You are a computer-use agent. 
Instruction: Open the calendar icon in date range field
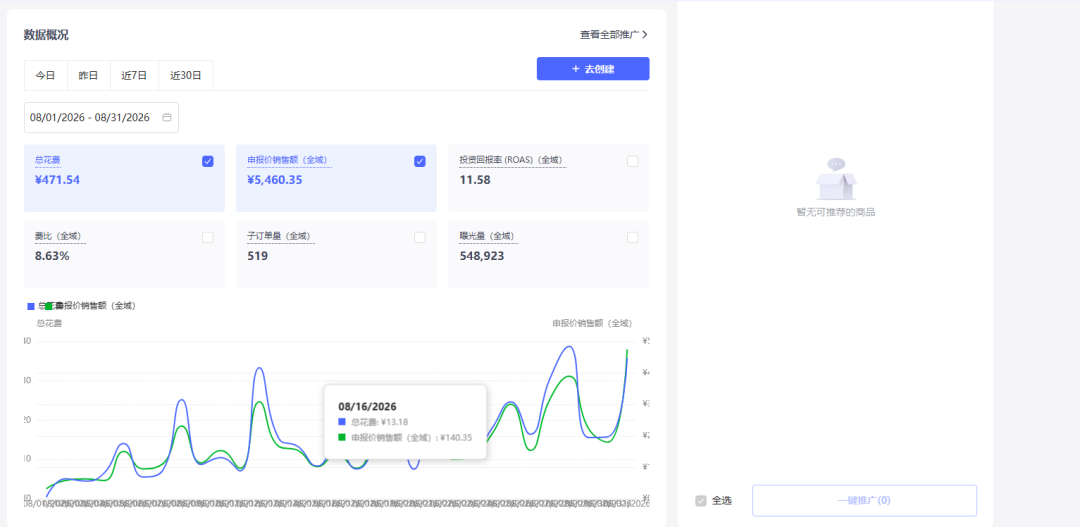click(167, 118)
